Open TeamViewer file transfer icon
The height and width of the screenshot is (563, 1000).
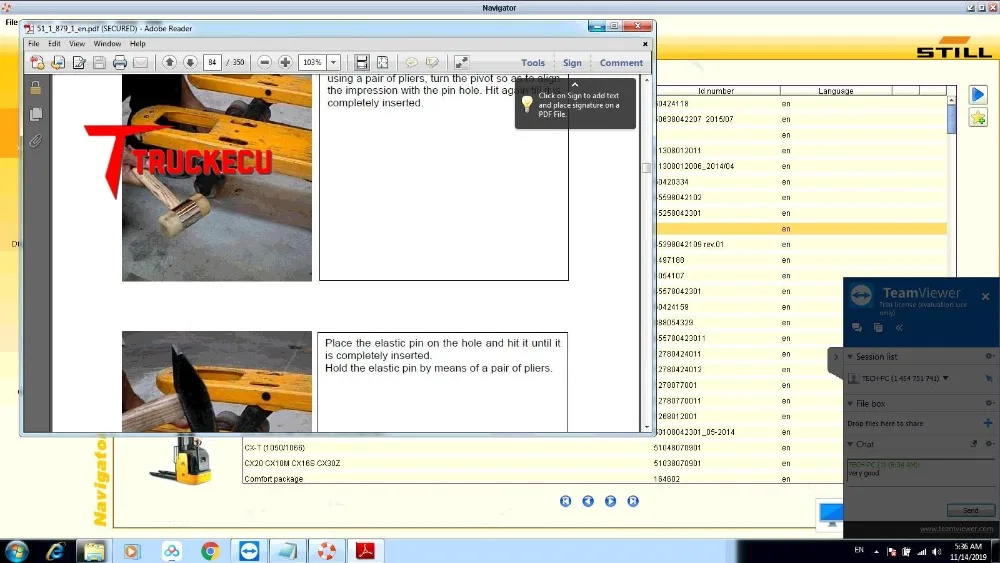878,327
